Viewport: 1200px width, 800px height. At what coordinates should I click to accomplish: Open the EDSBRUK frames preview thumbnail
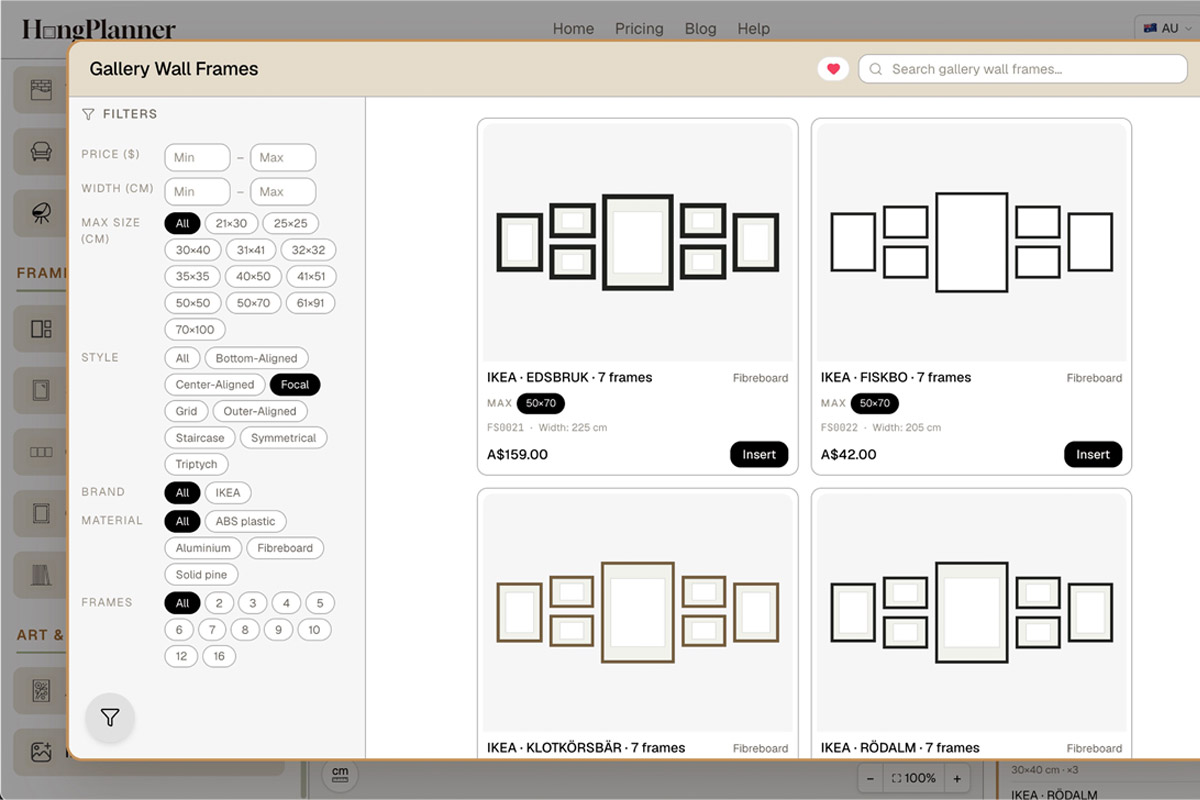(x=638, y=242)
